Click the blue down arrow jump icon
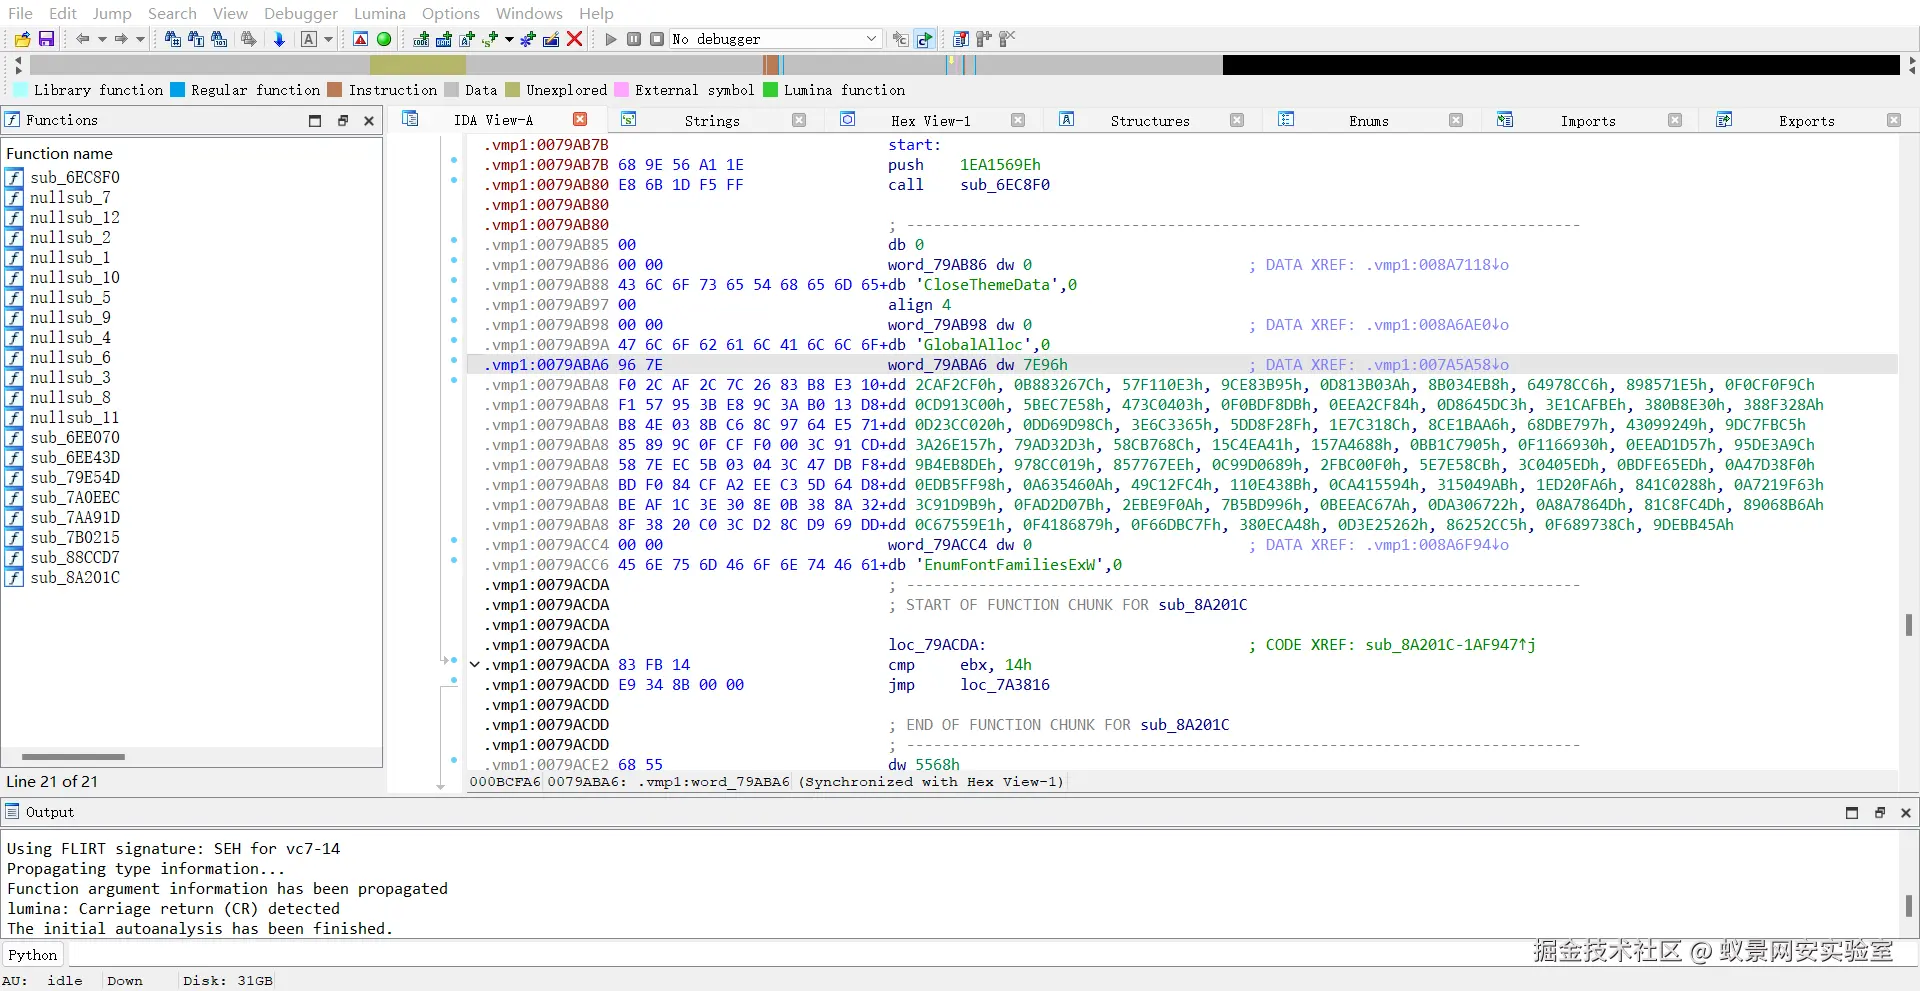Viewport: 1920px width, 991px height. [279, 39]
